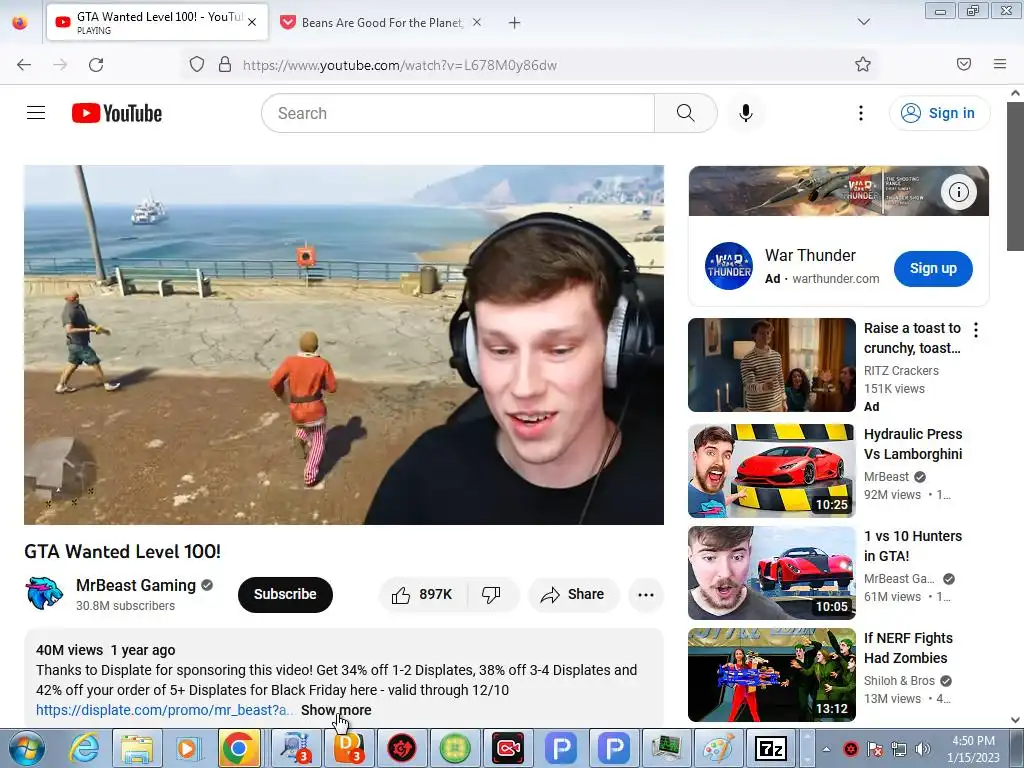Open Windows Explorer folder in taskbar

pyautogui.click(x=136, y=748)
